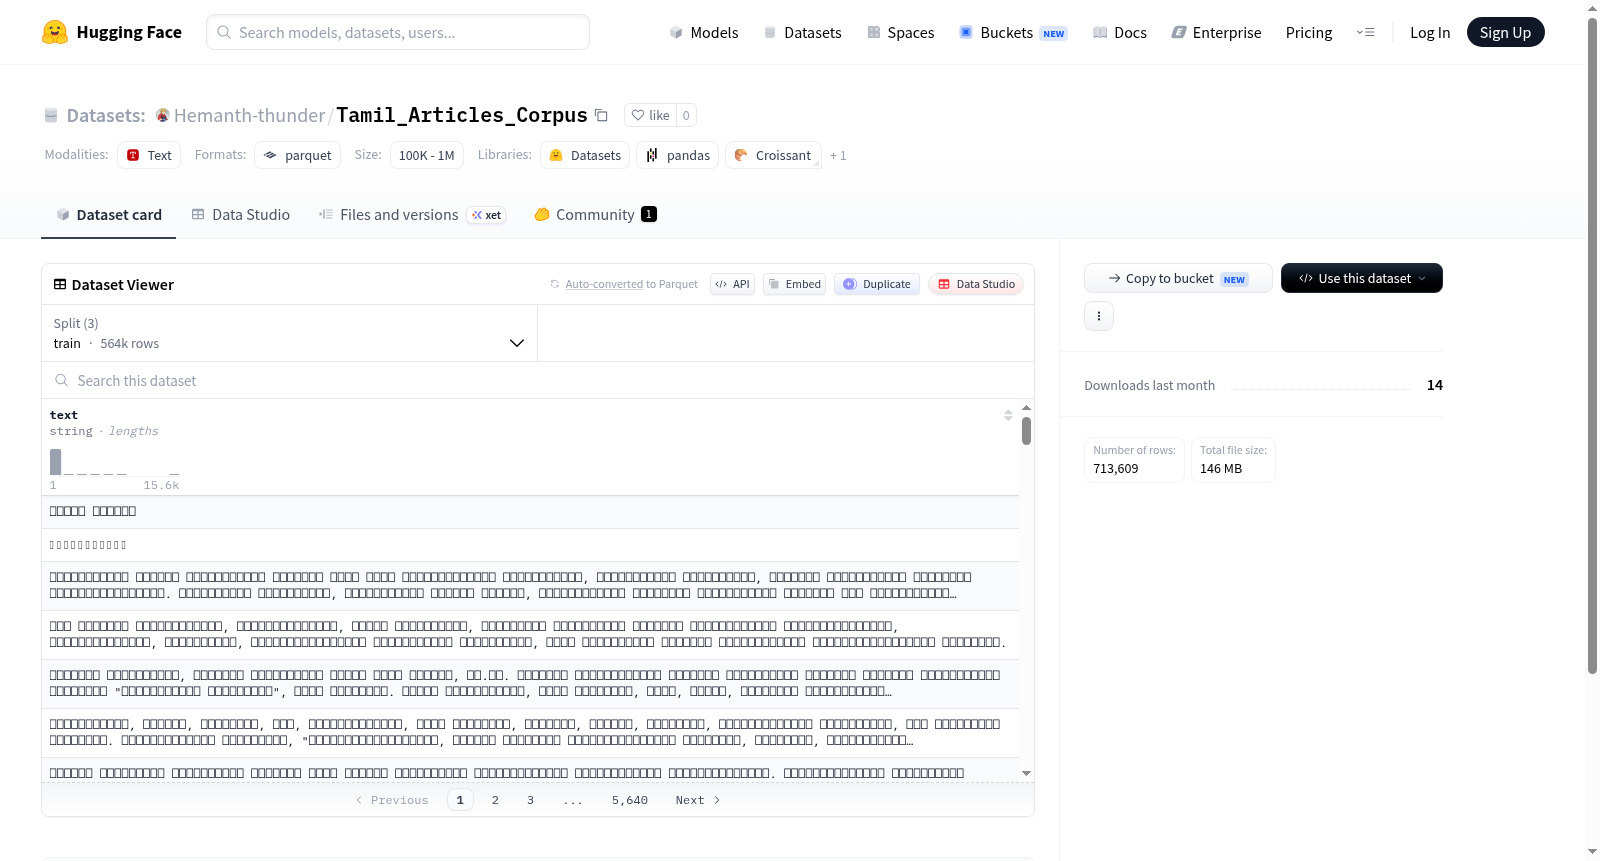The width and height of the screenshot is (1600, 861).
Task: Open Pricing
Action: [x=1309, y=32]
